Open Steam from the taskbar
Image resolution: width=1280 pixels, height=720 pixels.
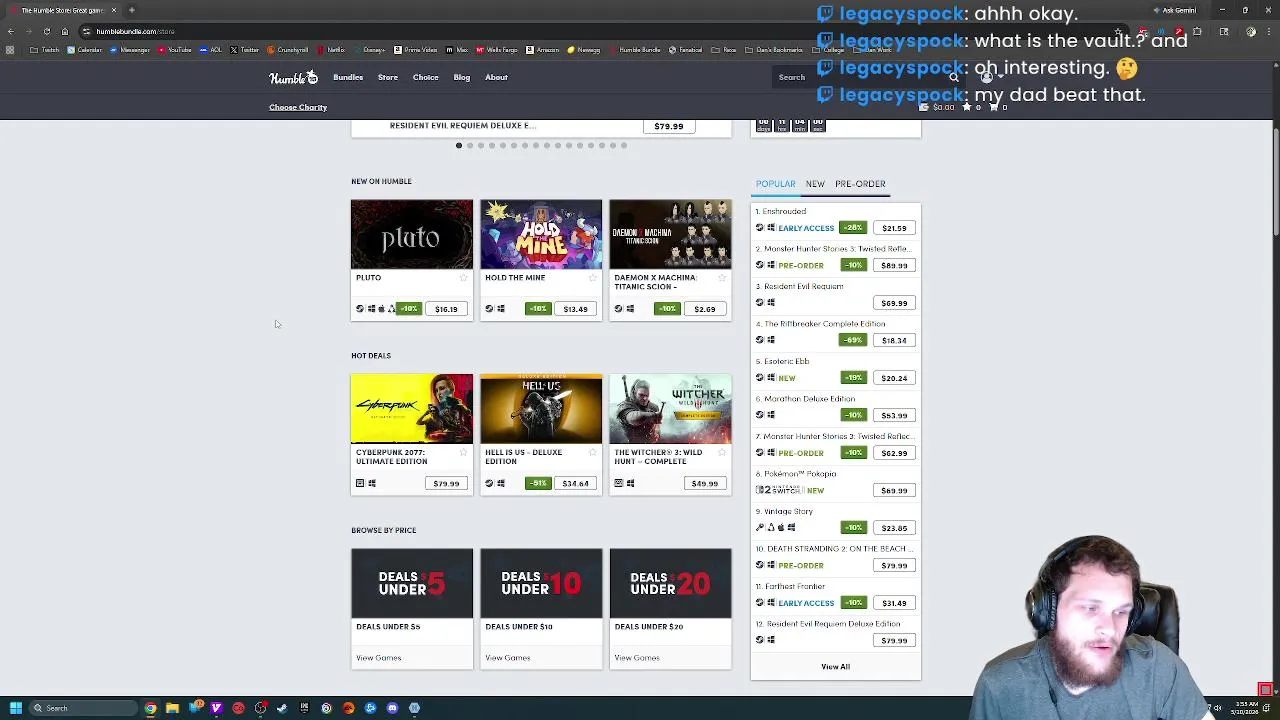(282, 709)
